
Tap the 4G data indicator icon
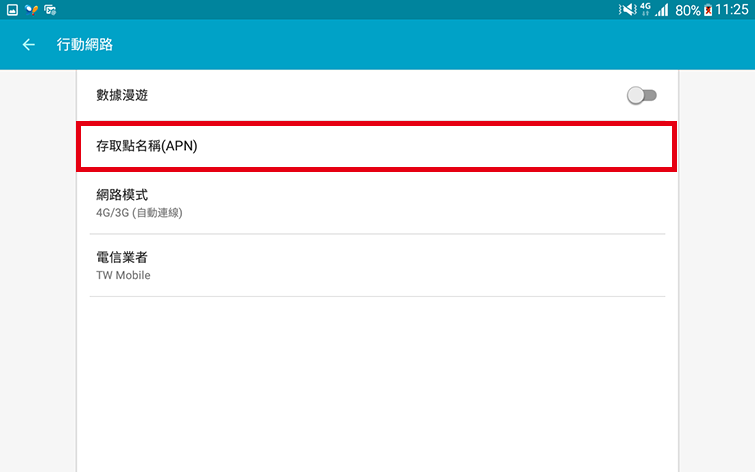point(645,9)
